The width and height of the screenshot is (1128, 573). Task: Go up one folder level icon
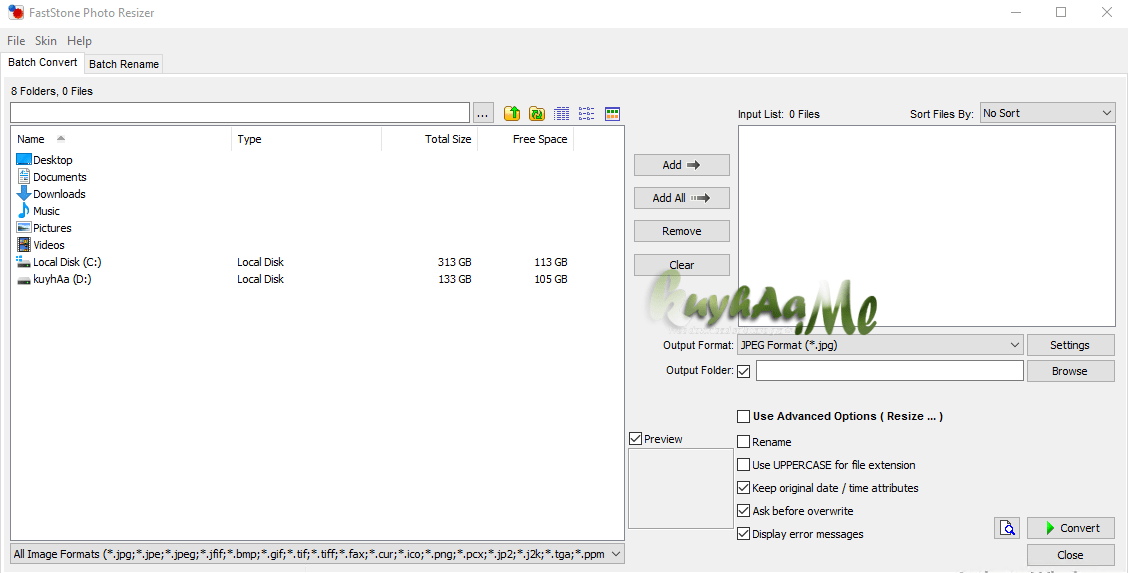pos(511,114)
